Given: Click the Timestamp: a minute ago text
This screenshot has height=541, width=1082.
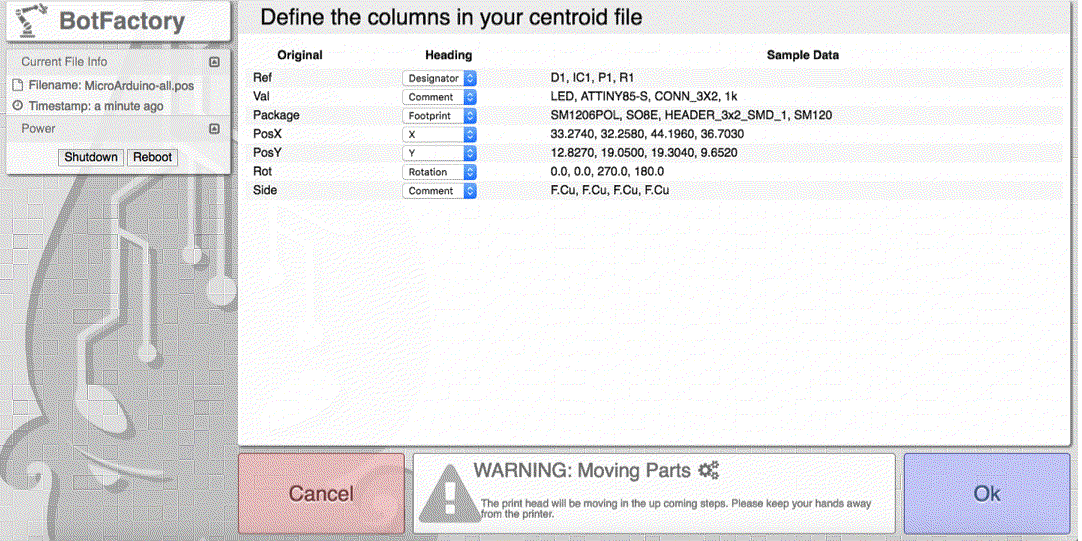Looking at the screenshot, I should 96,106.
